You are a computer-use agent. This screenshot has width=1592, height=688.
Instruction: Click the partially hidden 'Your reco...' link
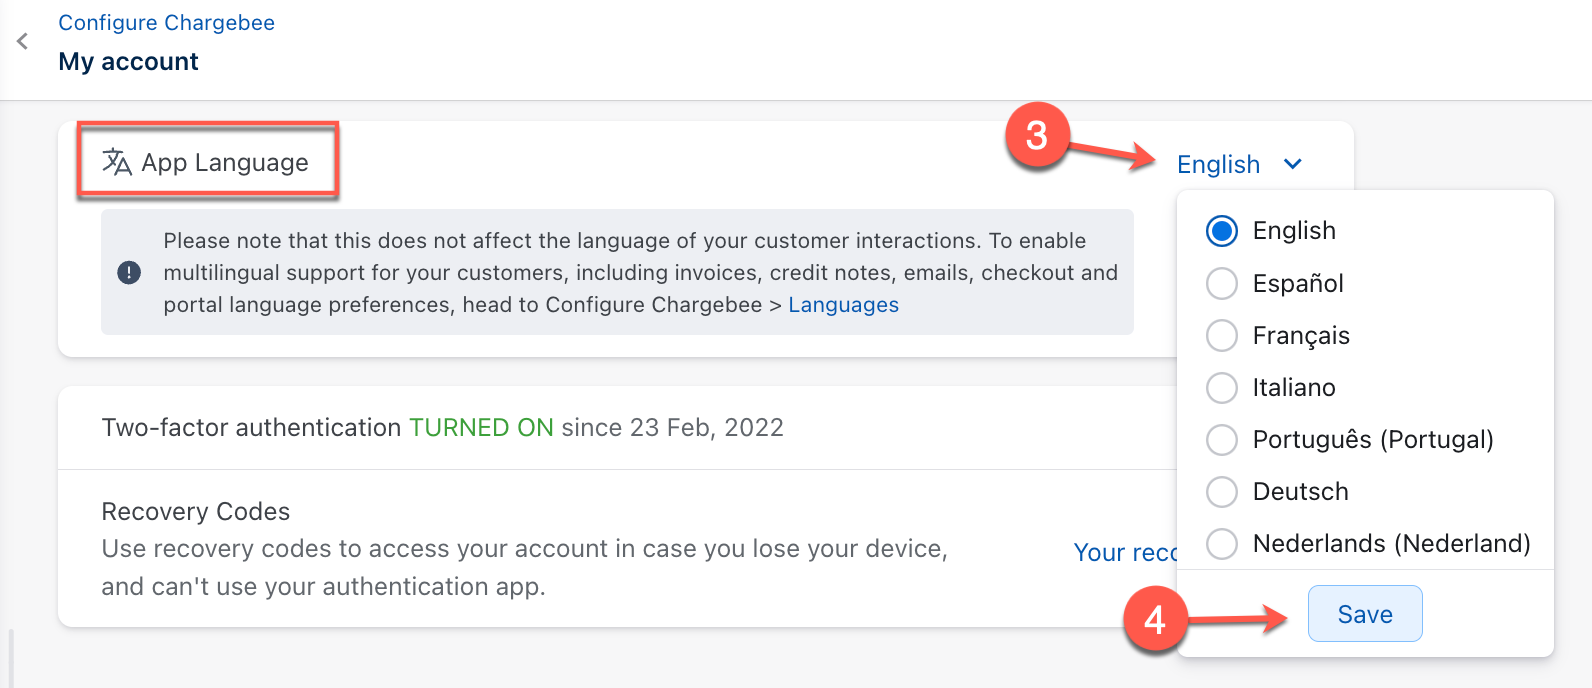pos(1124,552)
